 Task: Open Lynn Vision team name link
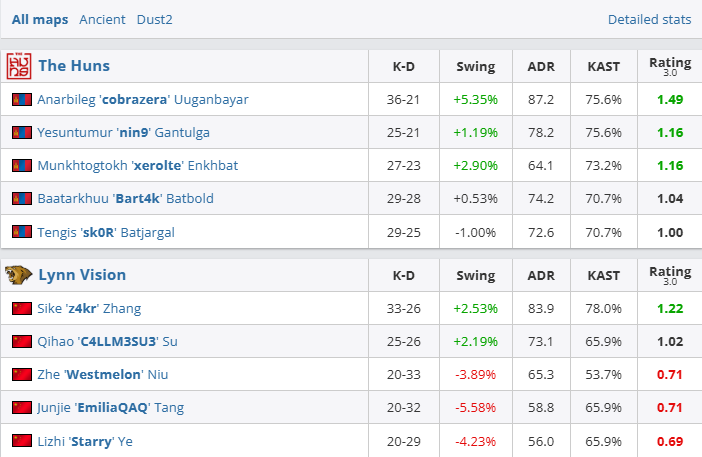82,274
